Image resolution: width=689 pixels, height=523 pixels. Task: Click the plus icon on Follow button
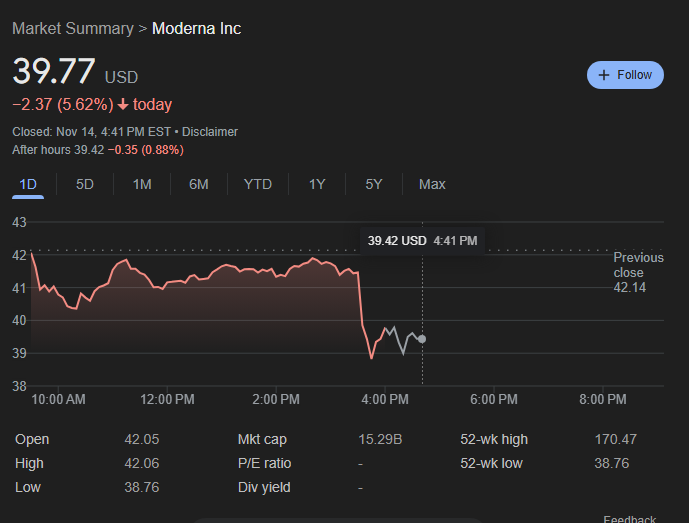point(604,75)
